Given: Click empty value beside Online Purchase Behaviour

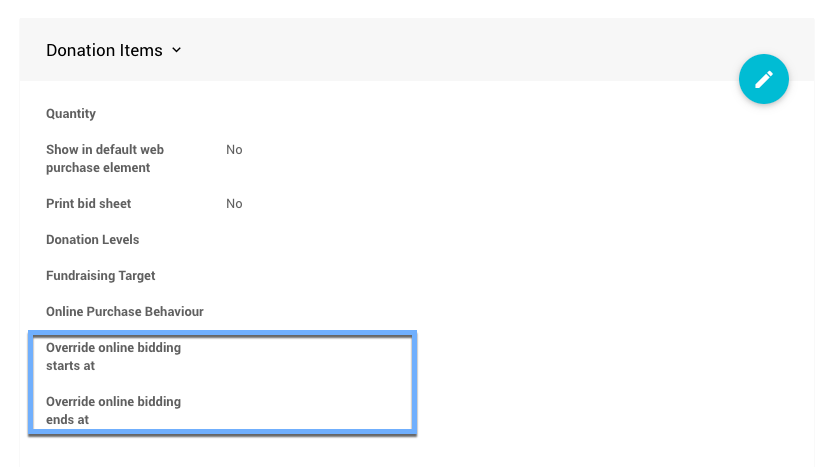Looking at the screenshot, I should tap(300, 312).
